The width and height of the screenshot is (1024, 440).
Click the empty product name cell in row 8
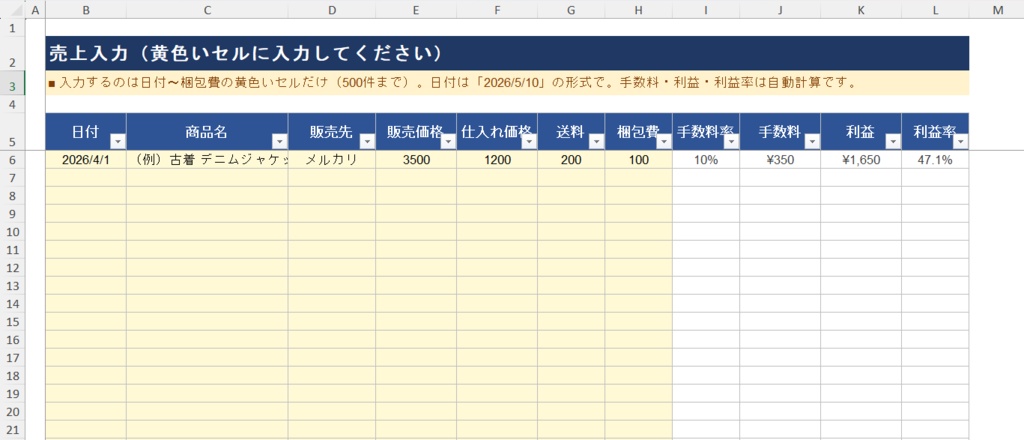click(207, 196)
